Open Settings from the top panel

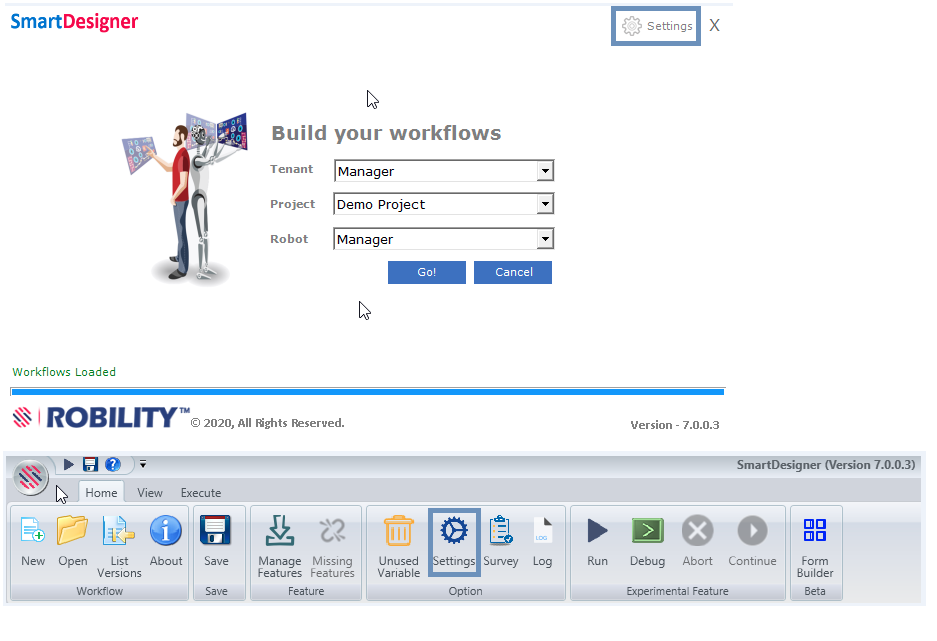(x=655, y=25)
